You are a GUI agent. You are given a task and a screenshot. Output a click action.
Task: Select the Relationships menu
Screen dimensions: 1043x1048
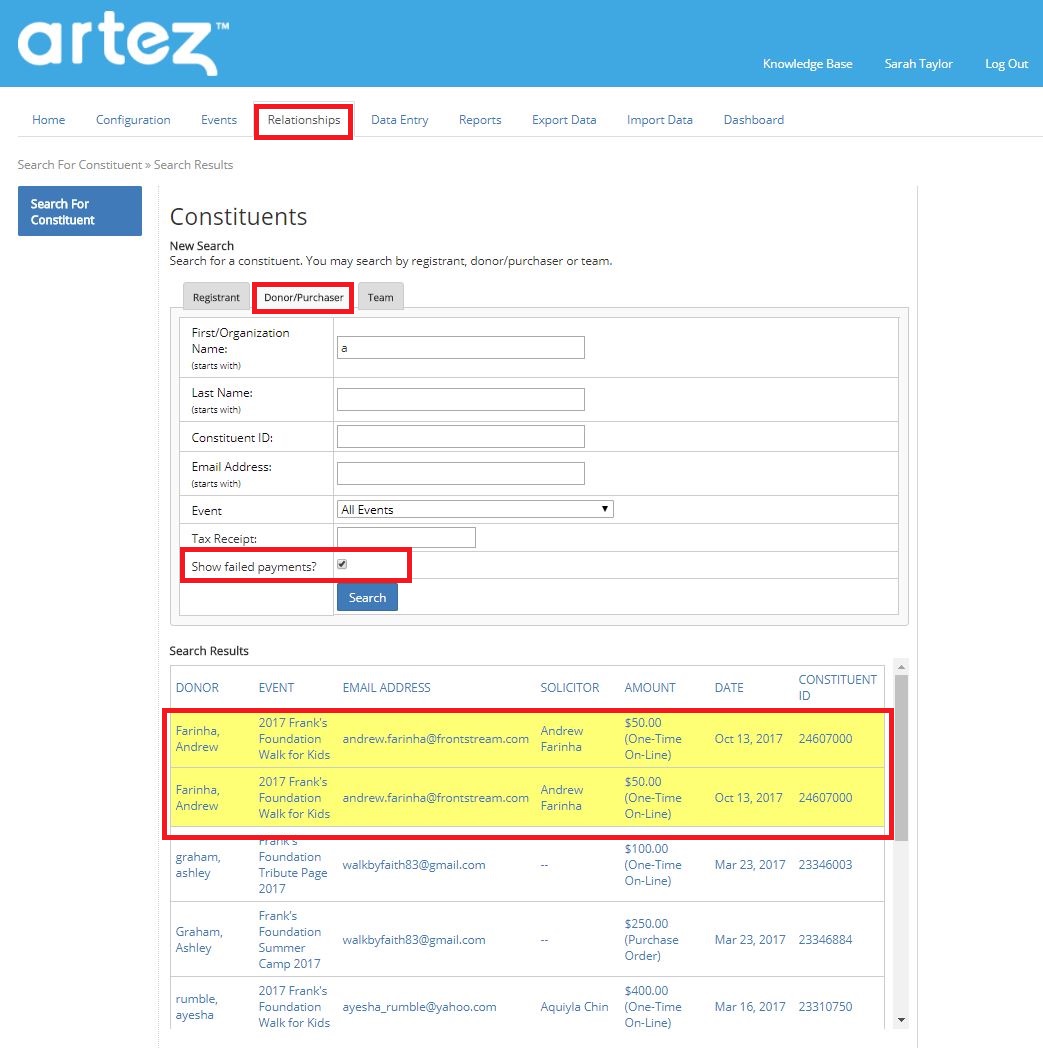tap(304, 120)
